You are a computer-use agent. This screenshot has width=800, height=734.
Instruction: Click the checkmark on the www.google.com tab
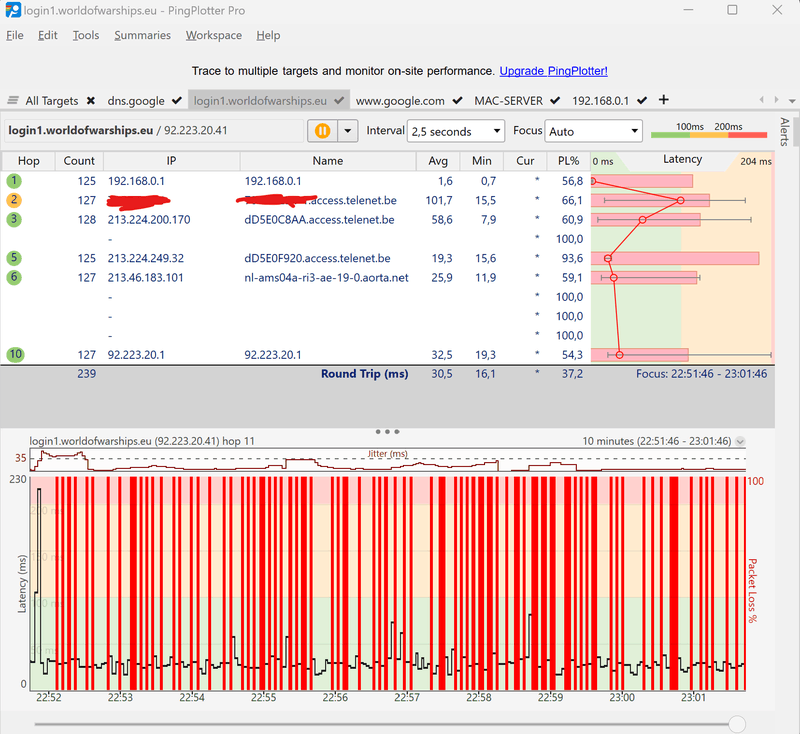pyautogui.click(x=457, y=101)
